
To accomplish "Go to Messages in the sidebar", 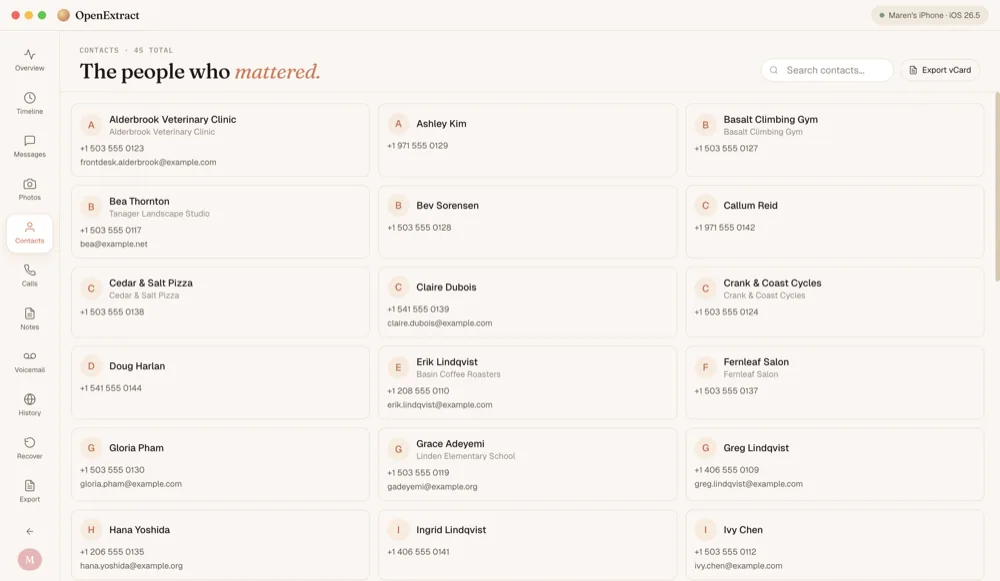I will coord(29,146).
